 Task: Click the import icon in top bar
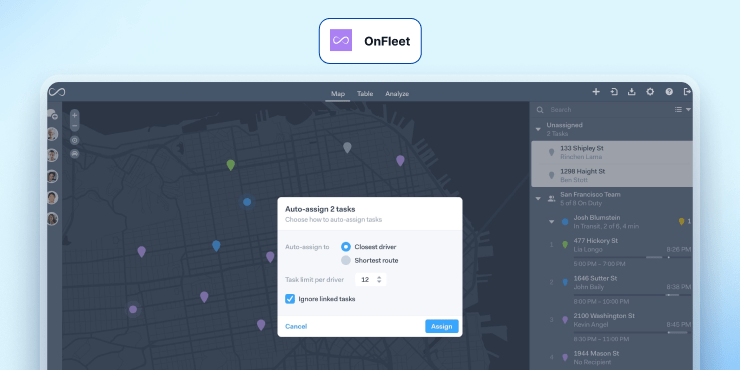coord(614,92)
